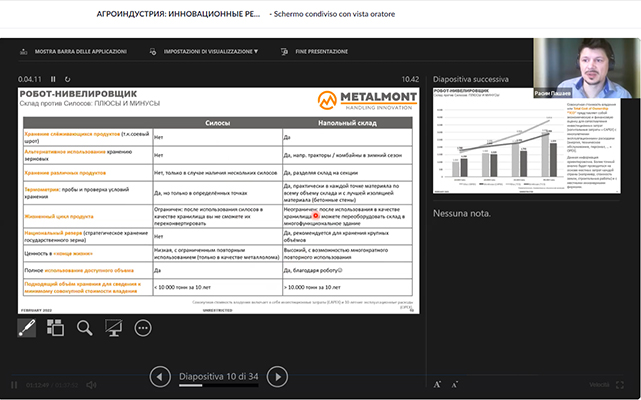Viewport: 641px width, 400px height.
Task: Open the all-slides grid view
Action: click(55, 327)
